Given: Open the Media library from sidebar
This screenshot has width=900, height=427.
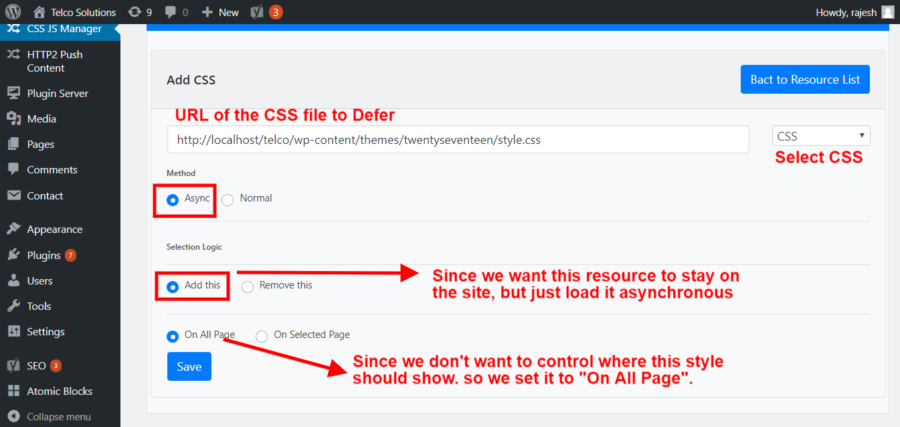Looking at the screenshot, I should pyautogui.click(x=41, y=119).
